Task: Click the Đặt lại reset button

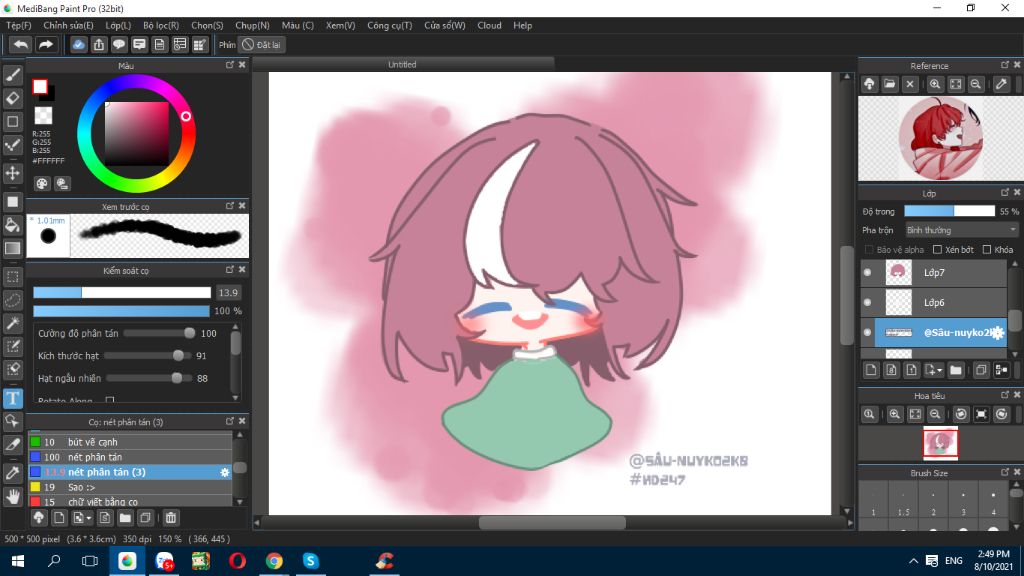Action: click(x=261, y=44)
